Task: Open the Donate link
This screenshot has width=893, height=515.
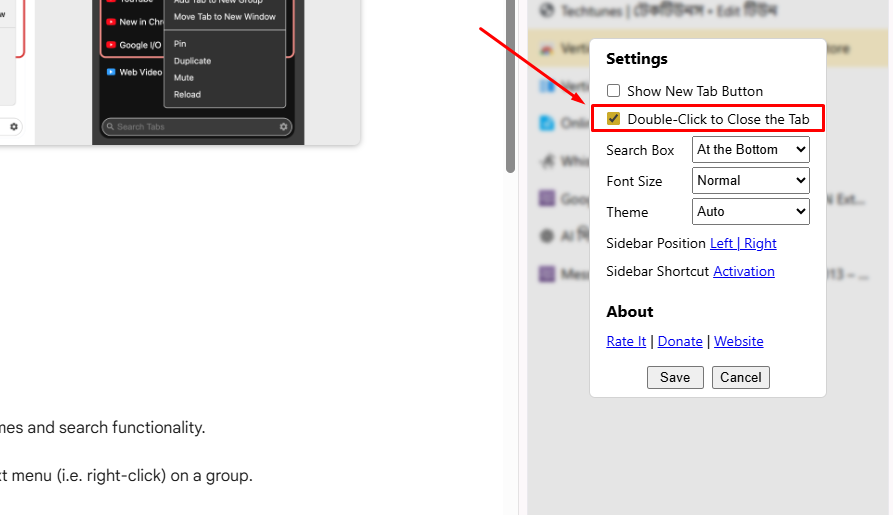Action: [x=680, y=341]
